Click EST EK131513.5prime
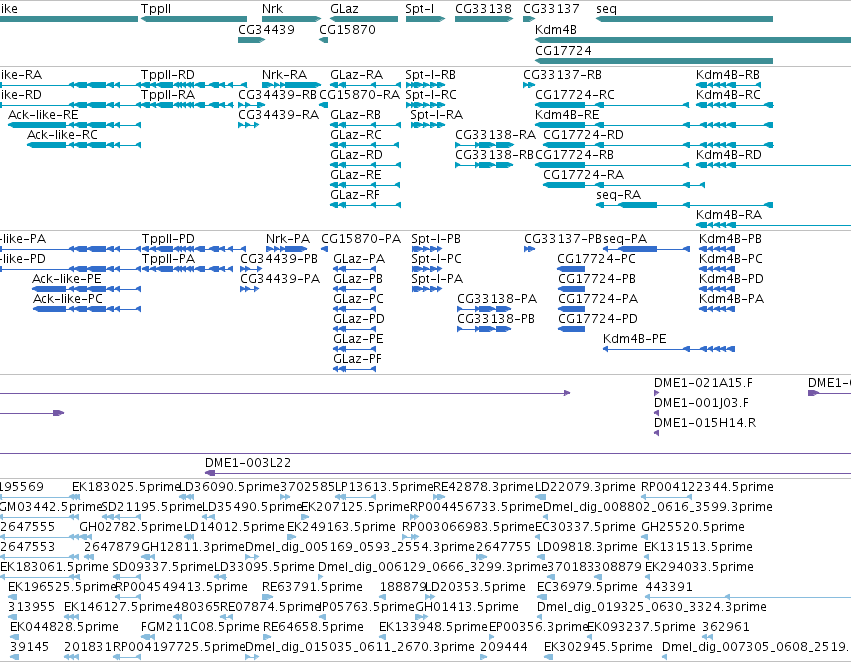851x662 pixels. [x=647, y=557]
